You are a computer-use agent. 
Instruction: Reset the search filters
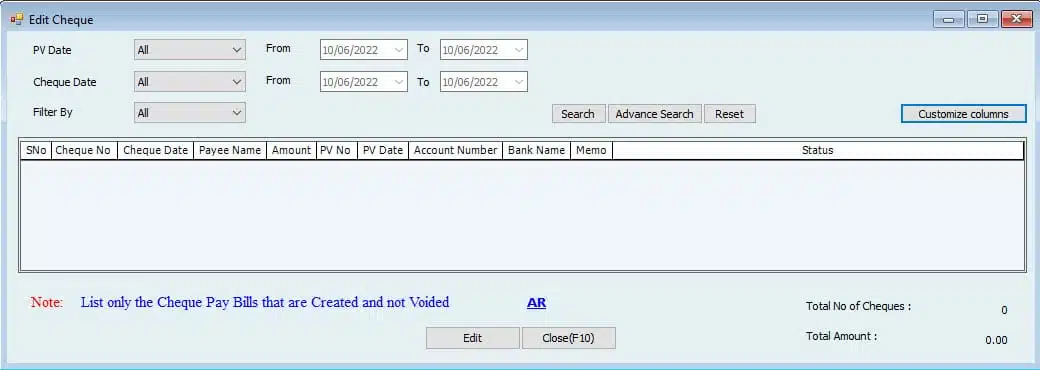730,114
